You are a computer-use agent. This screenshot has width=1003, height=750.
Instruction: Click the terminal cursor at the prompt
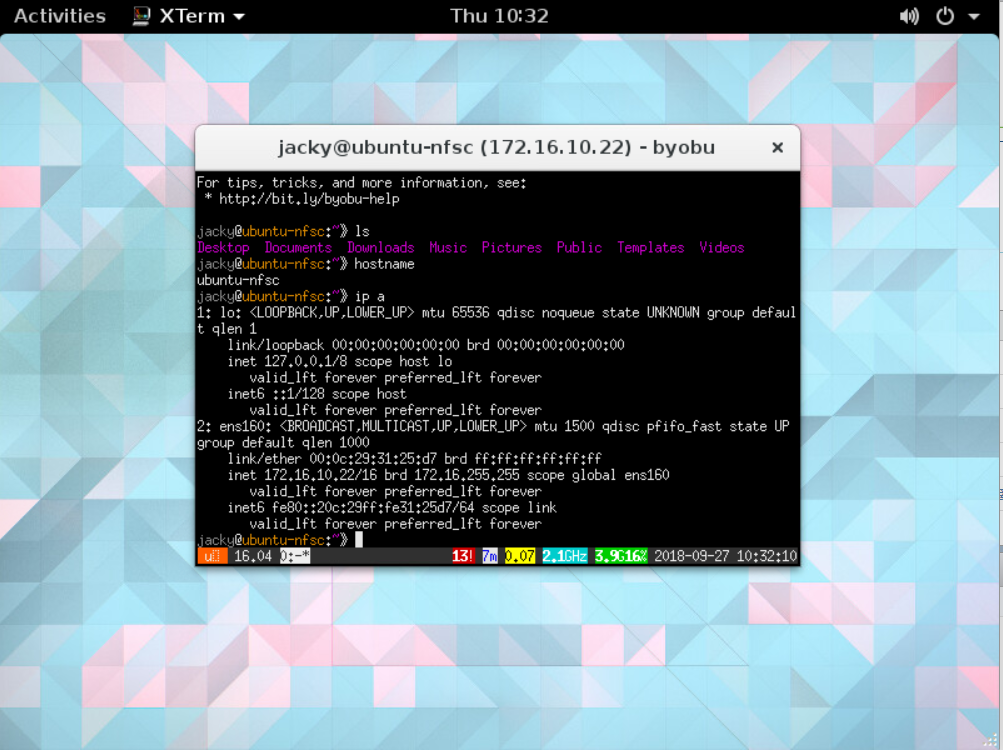[x=359, y=540]
